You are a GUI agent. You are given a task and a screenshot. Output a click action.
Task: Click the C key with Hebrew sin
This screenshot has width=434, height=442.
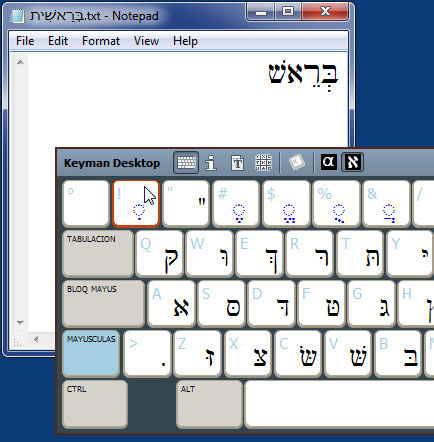[298, 354]
